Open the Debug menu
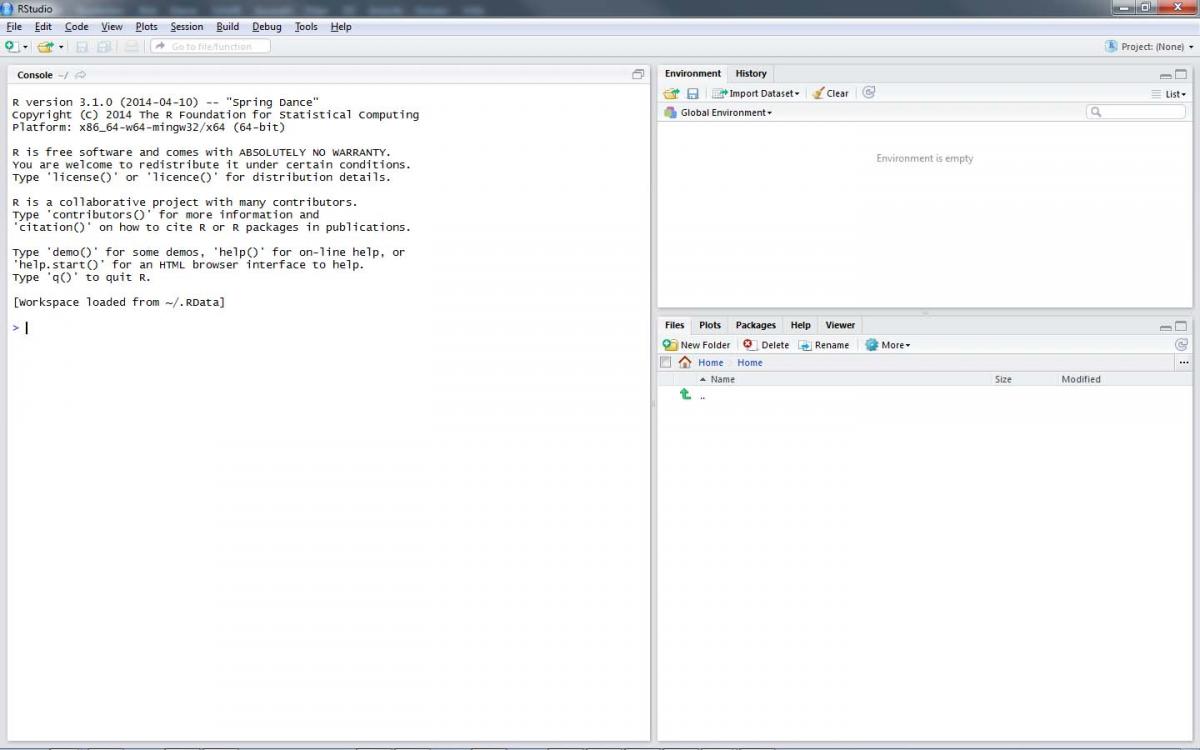 click(267, 27)
